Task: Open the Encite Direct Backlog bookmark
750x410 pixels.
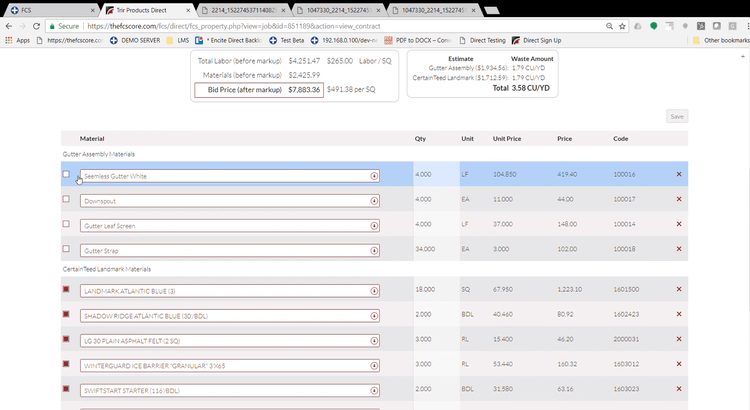Action: [x=229, y=40]
